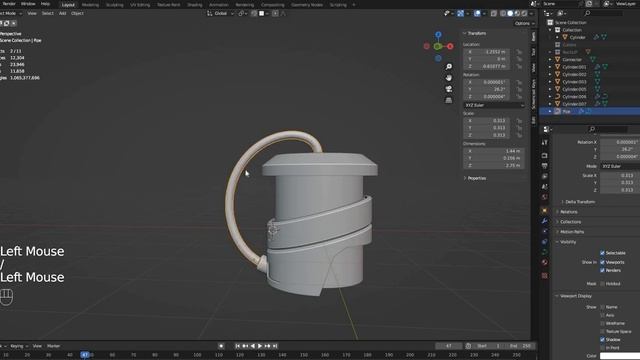
Task: Open the Modifiers wrench properties tab
Action: [544, 221]
